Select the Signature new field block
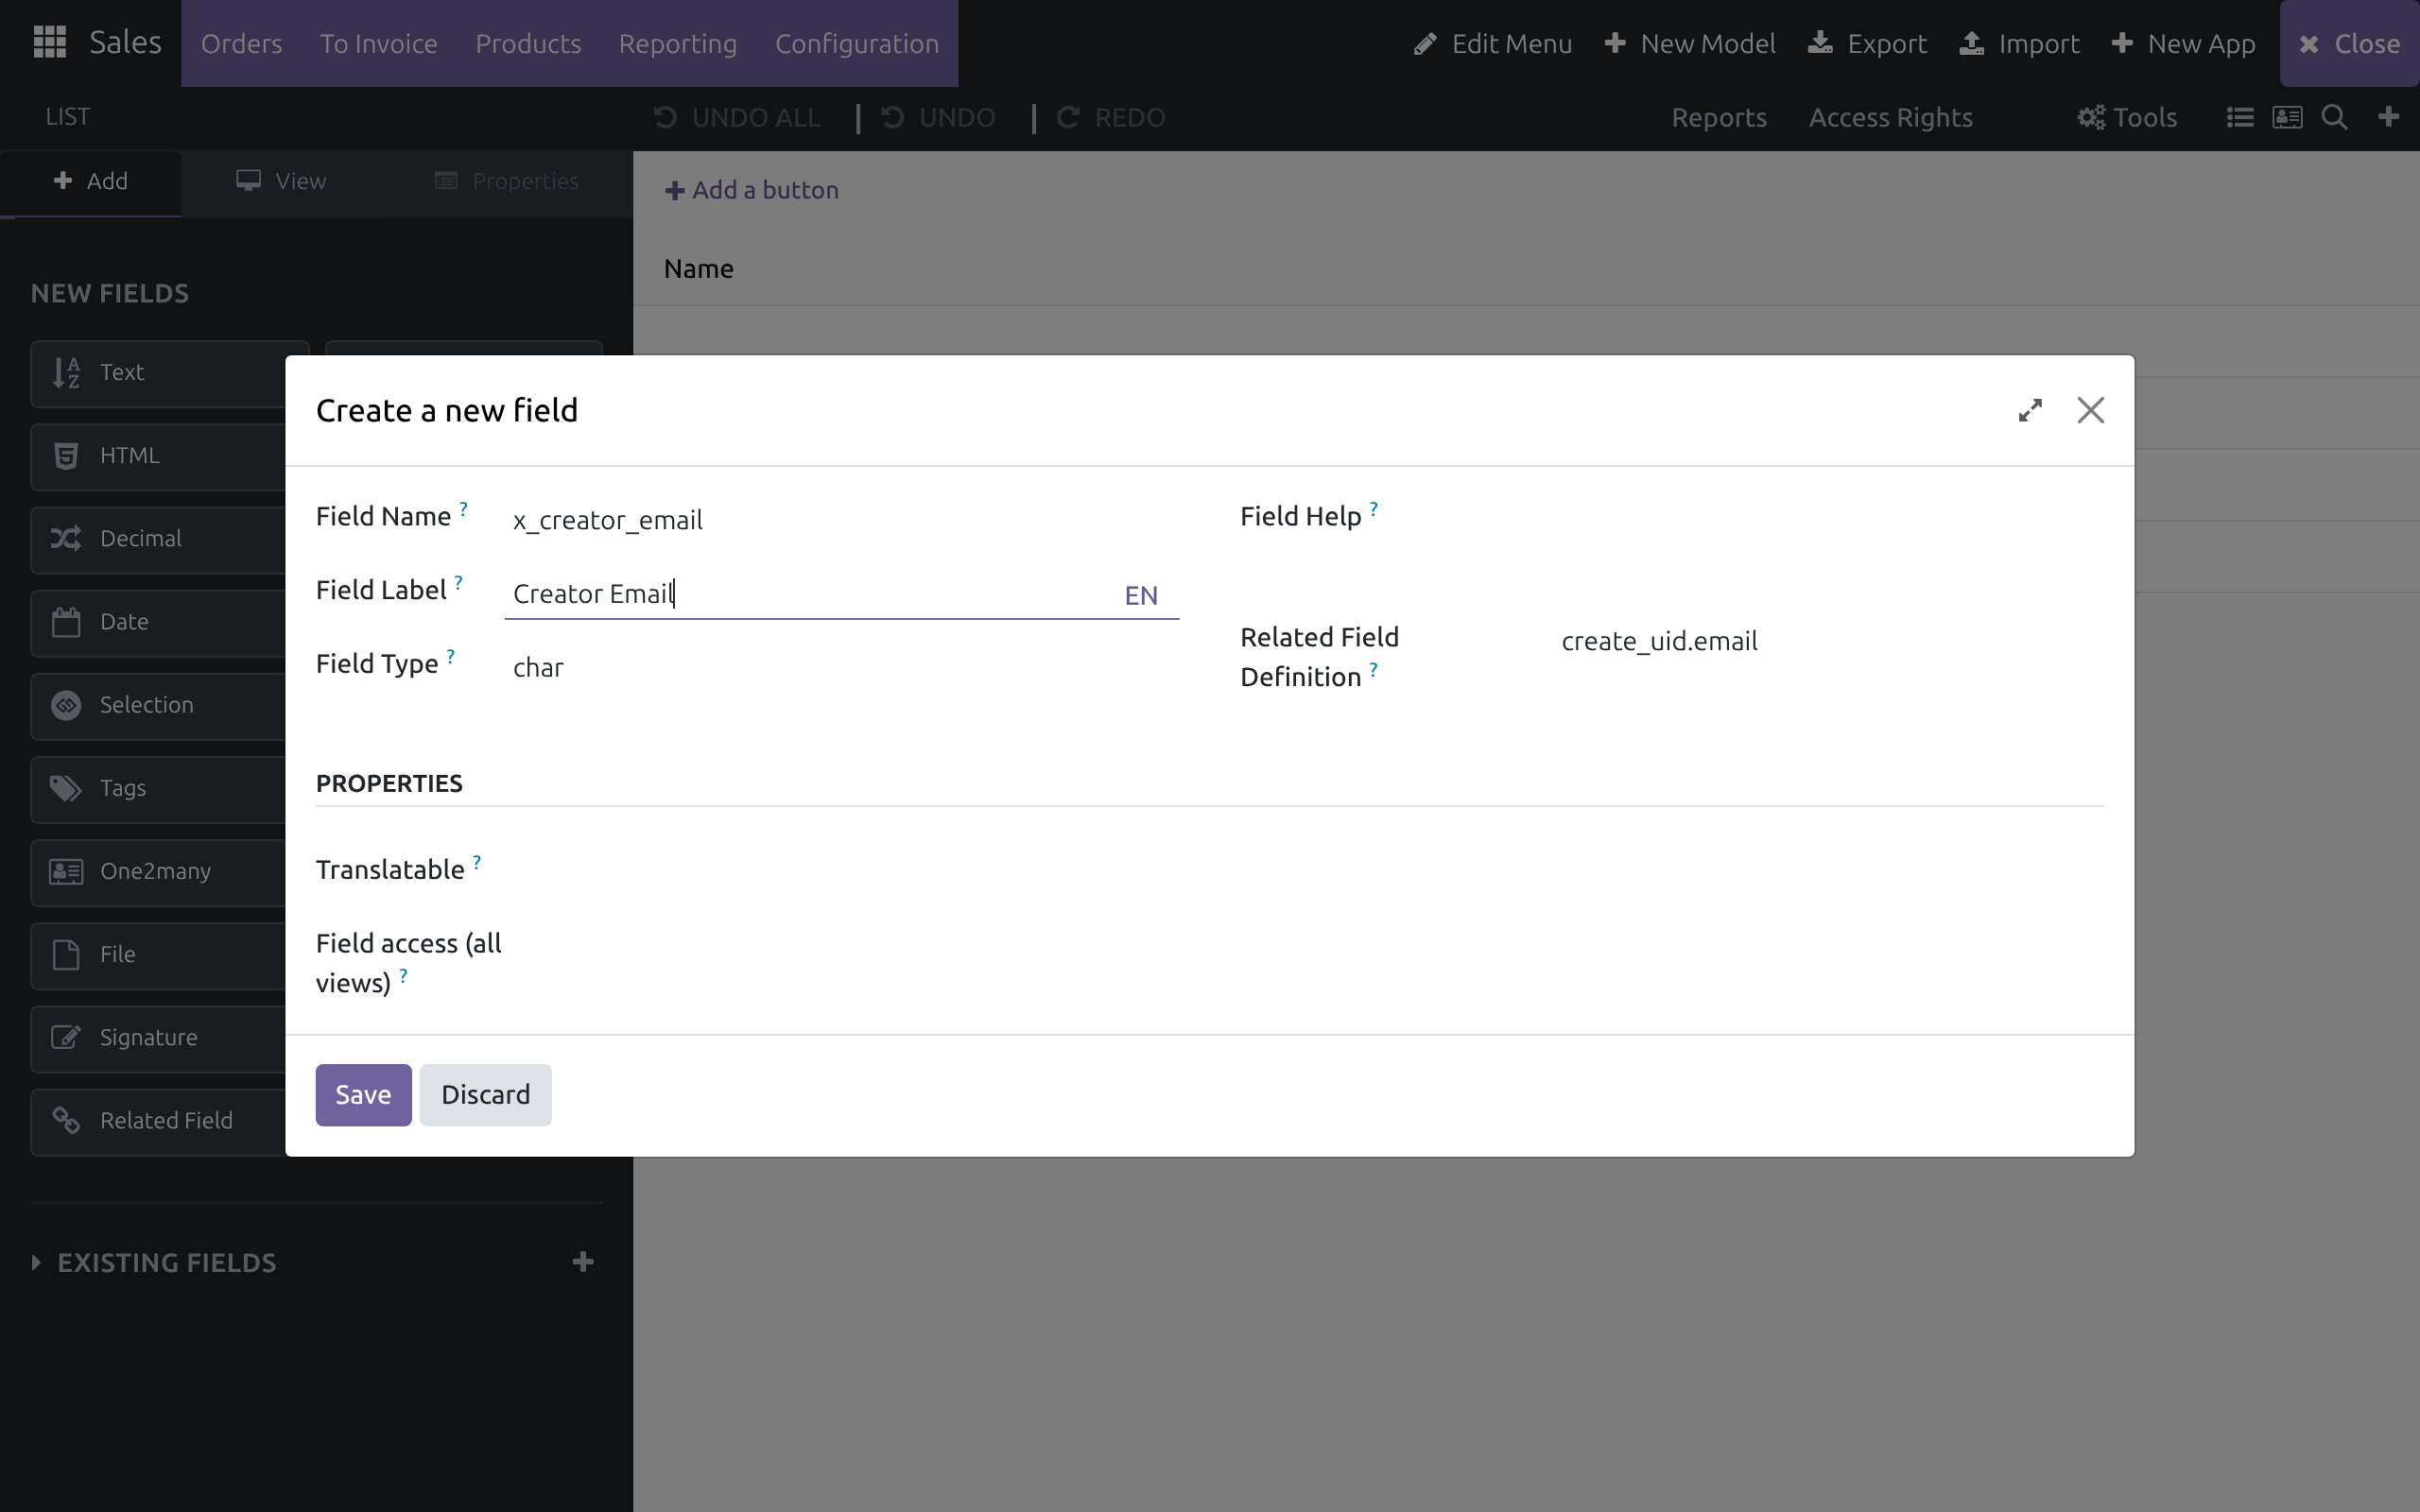Viewport: 2420px width, 1512px height. 158,1037
